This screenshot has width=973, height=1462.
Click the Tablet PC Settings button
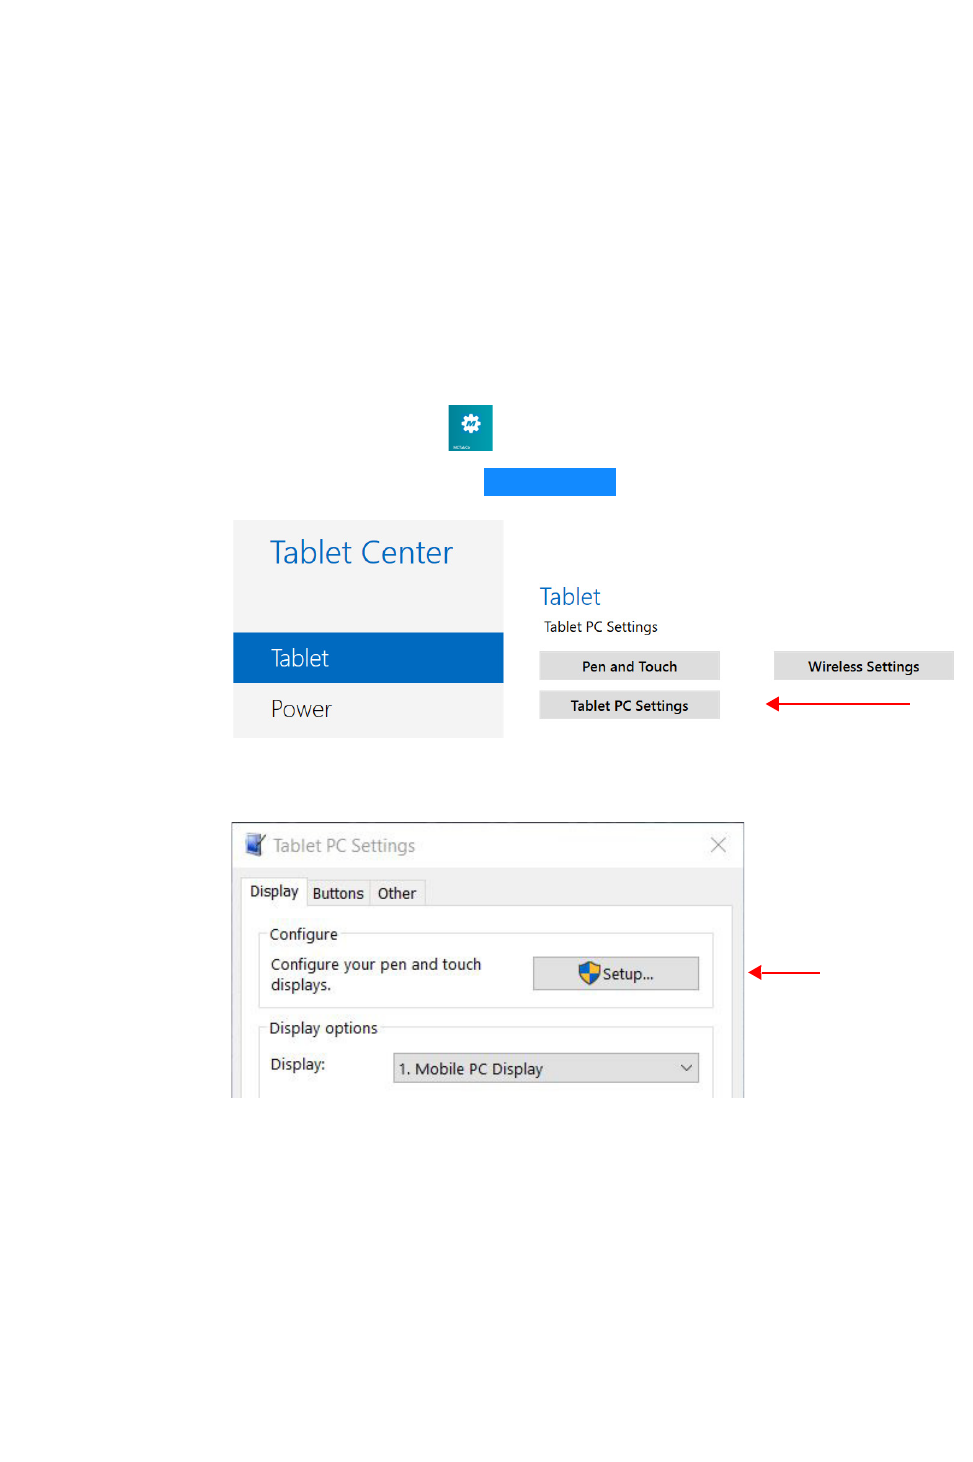coord(629,705)
